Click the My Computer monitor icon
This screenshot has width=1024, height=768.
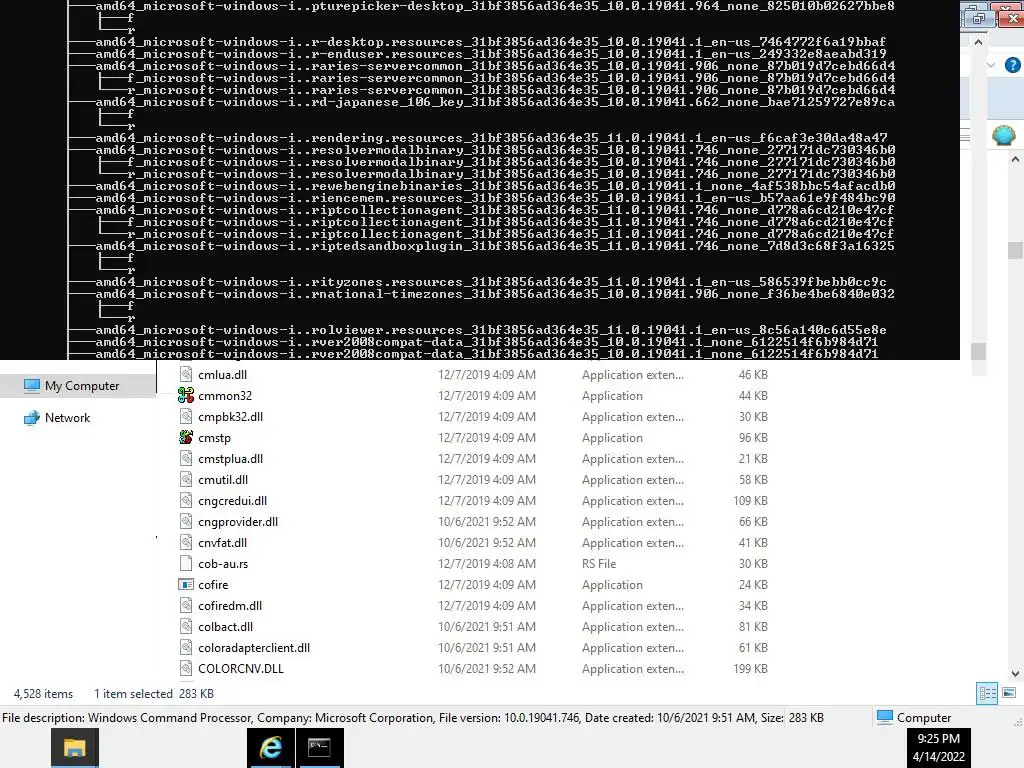31,385
